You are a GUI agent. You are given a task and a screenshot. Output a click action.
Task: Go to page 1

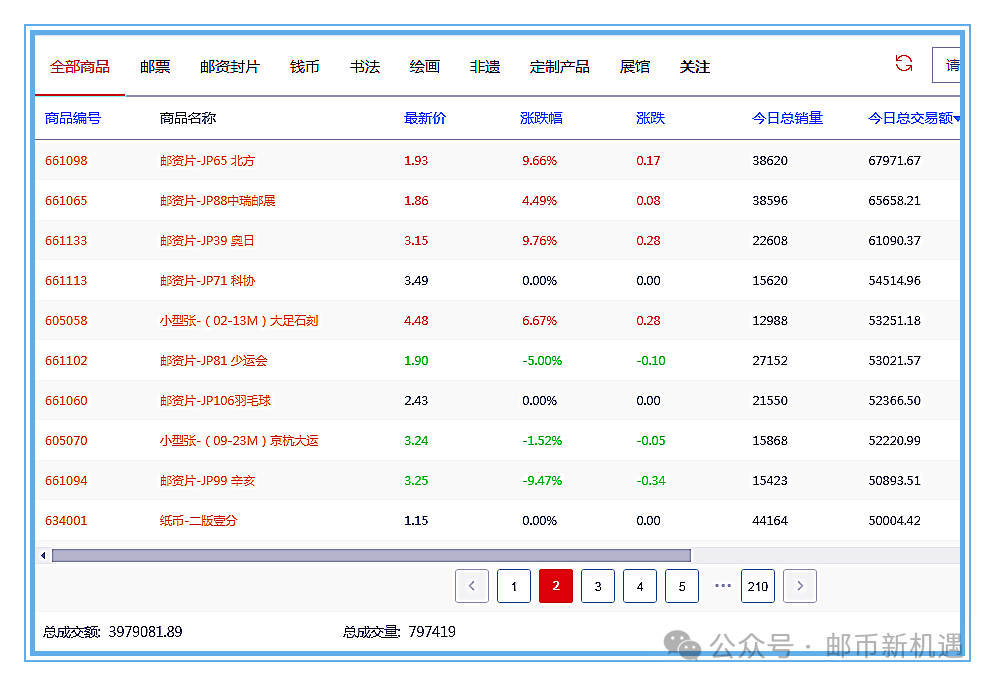[514, 586]
